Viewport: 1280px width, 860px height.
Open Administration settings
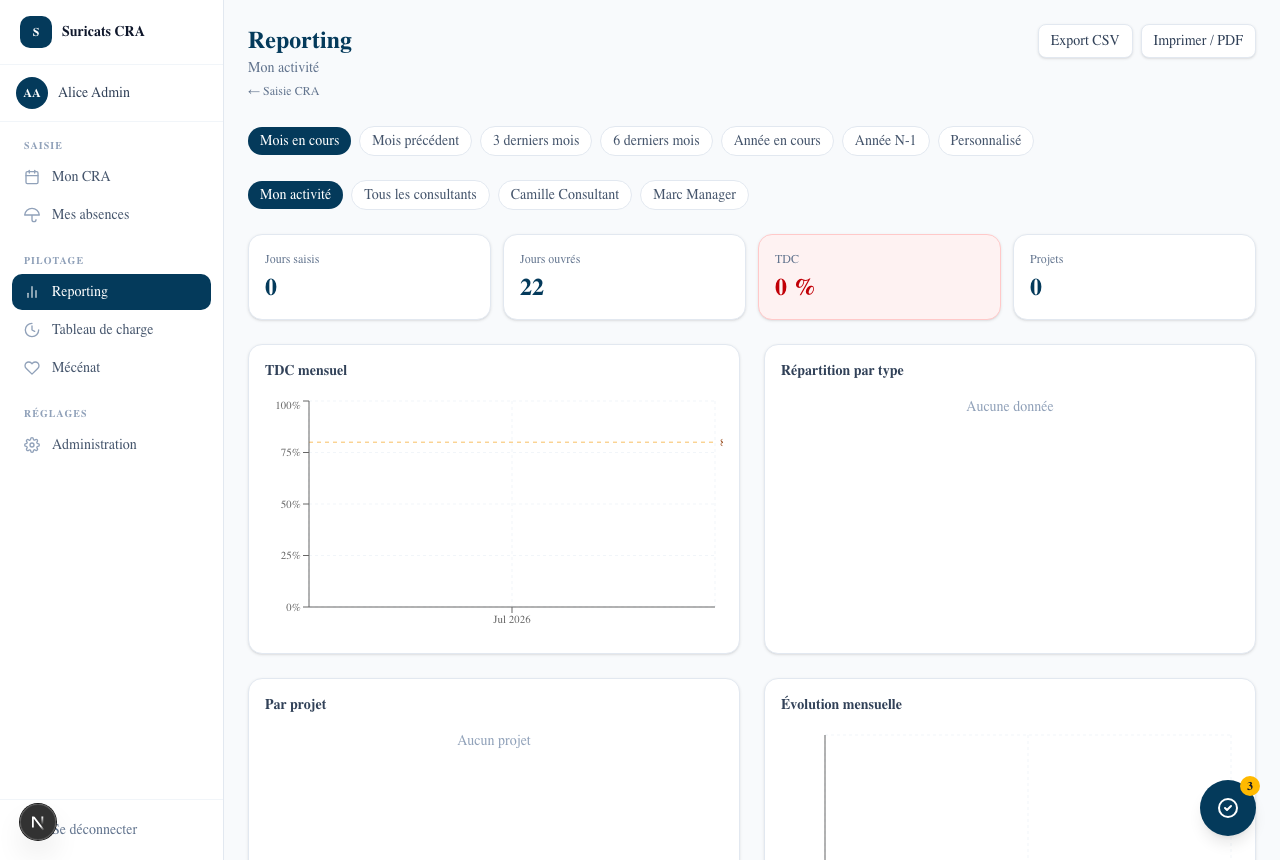111,445
